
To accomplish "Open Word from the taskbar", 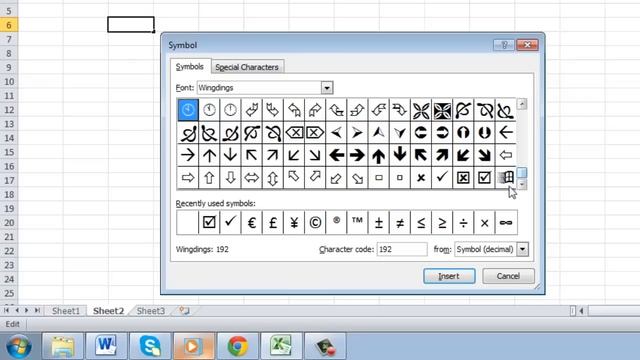I will [106, 346].
